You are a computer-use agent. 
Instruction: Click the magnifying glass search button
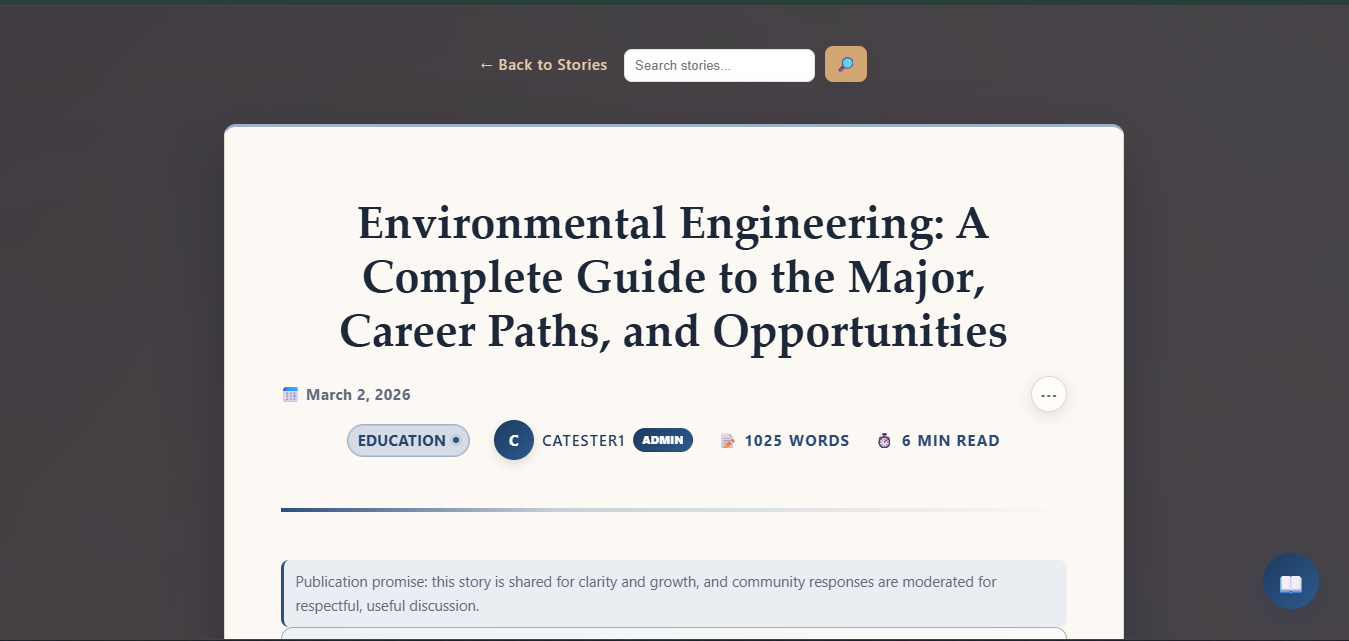845,64
